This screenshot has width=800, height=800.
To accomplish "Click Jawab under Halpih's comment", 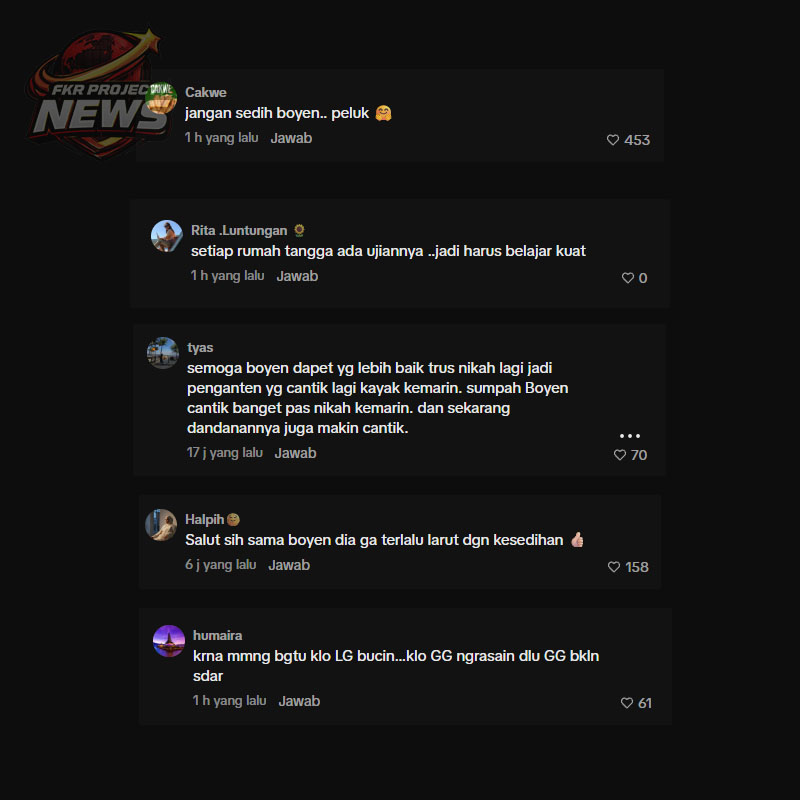I will point(289,565).
